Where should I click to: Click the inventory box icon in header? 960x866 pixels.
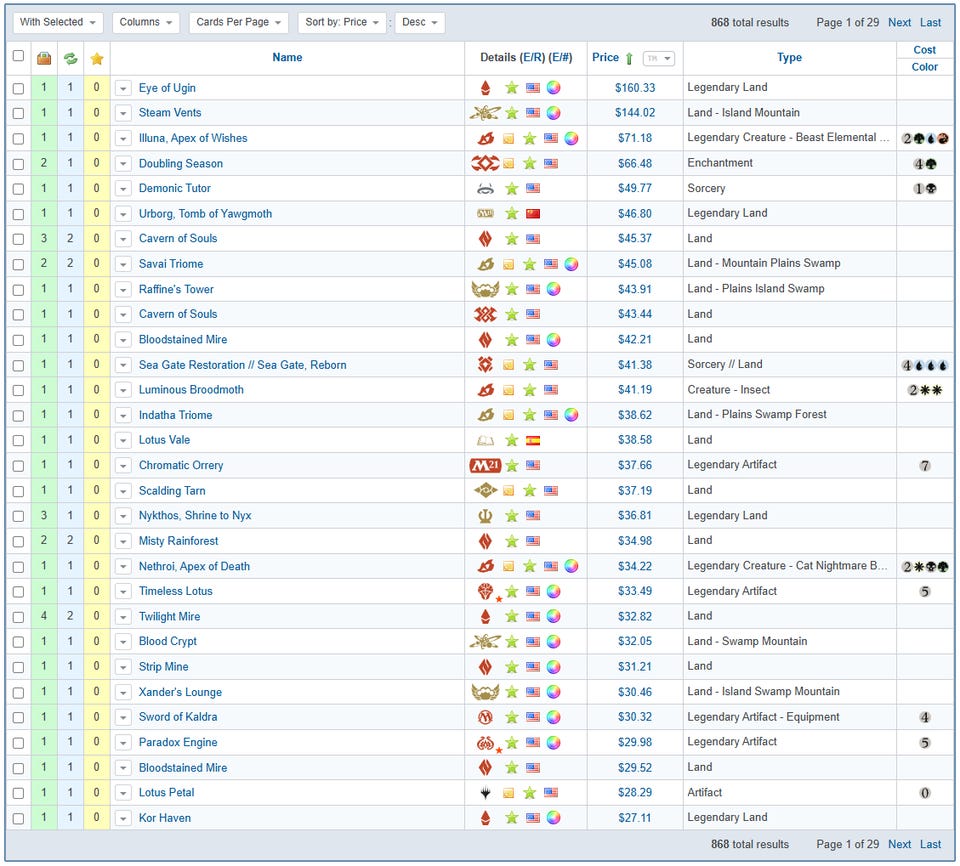43,59
